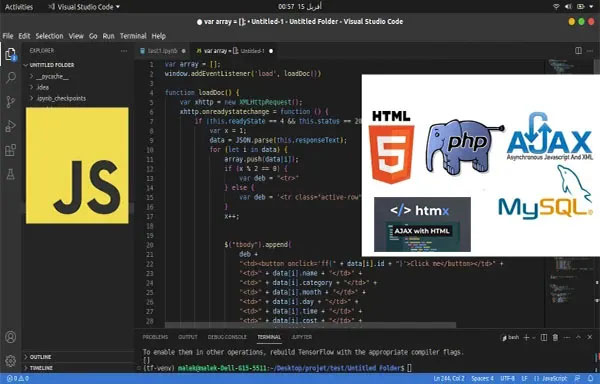Open the Source Control view

(x=11, y=102)
